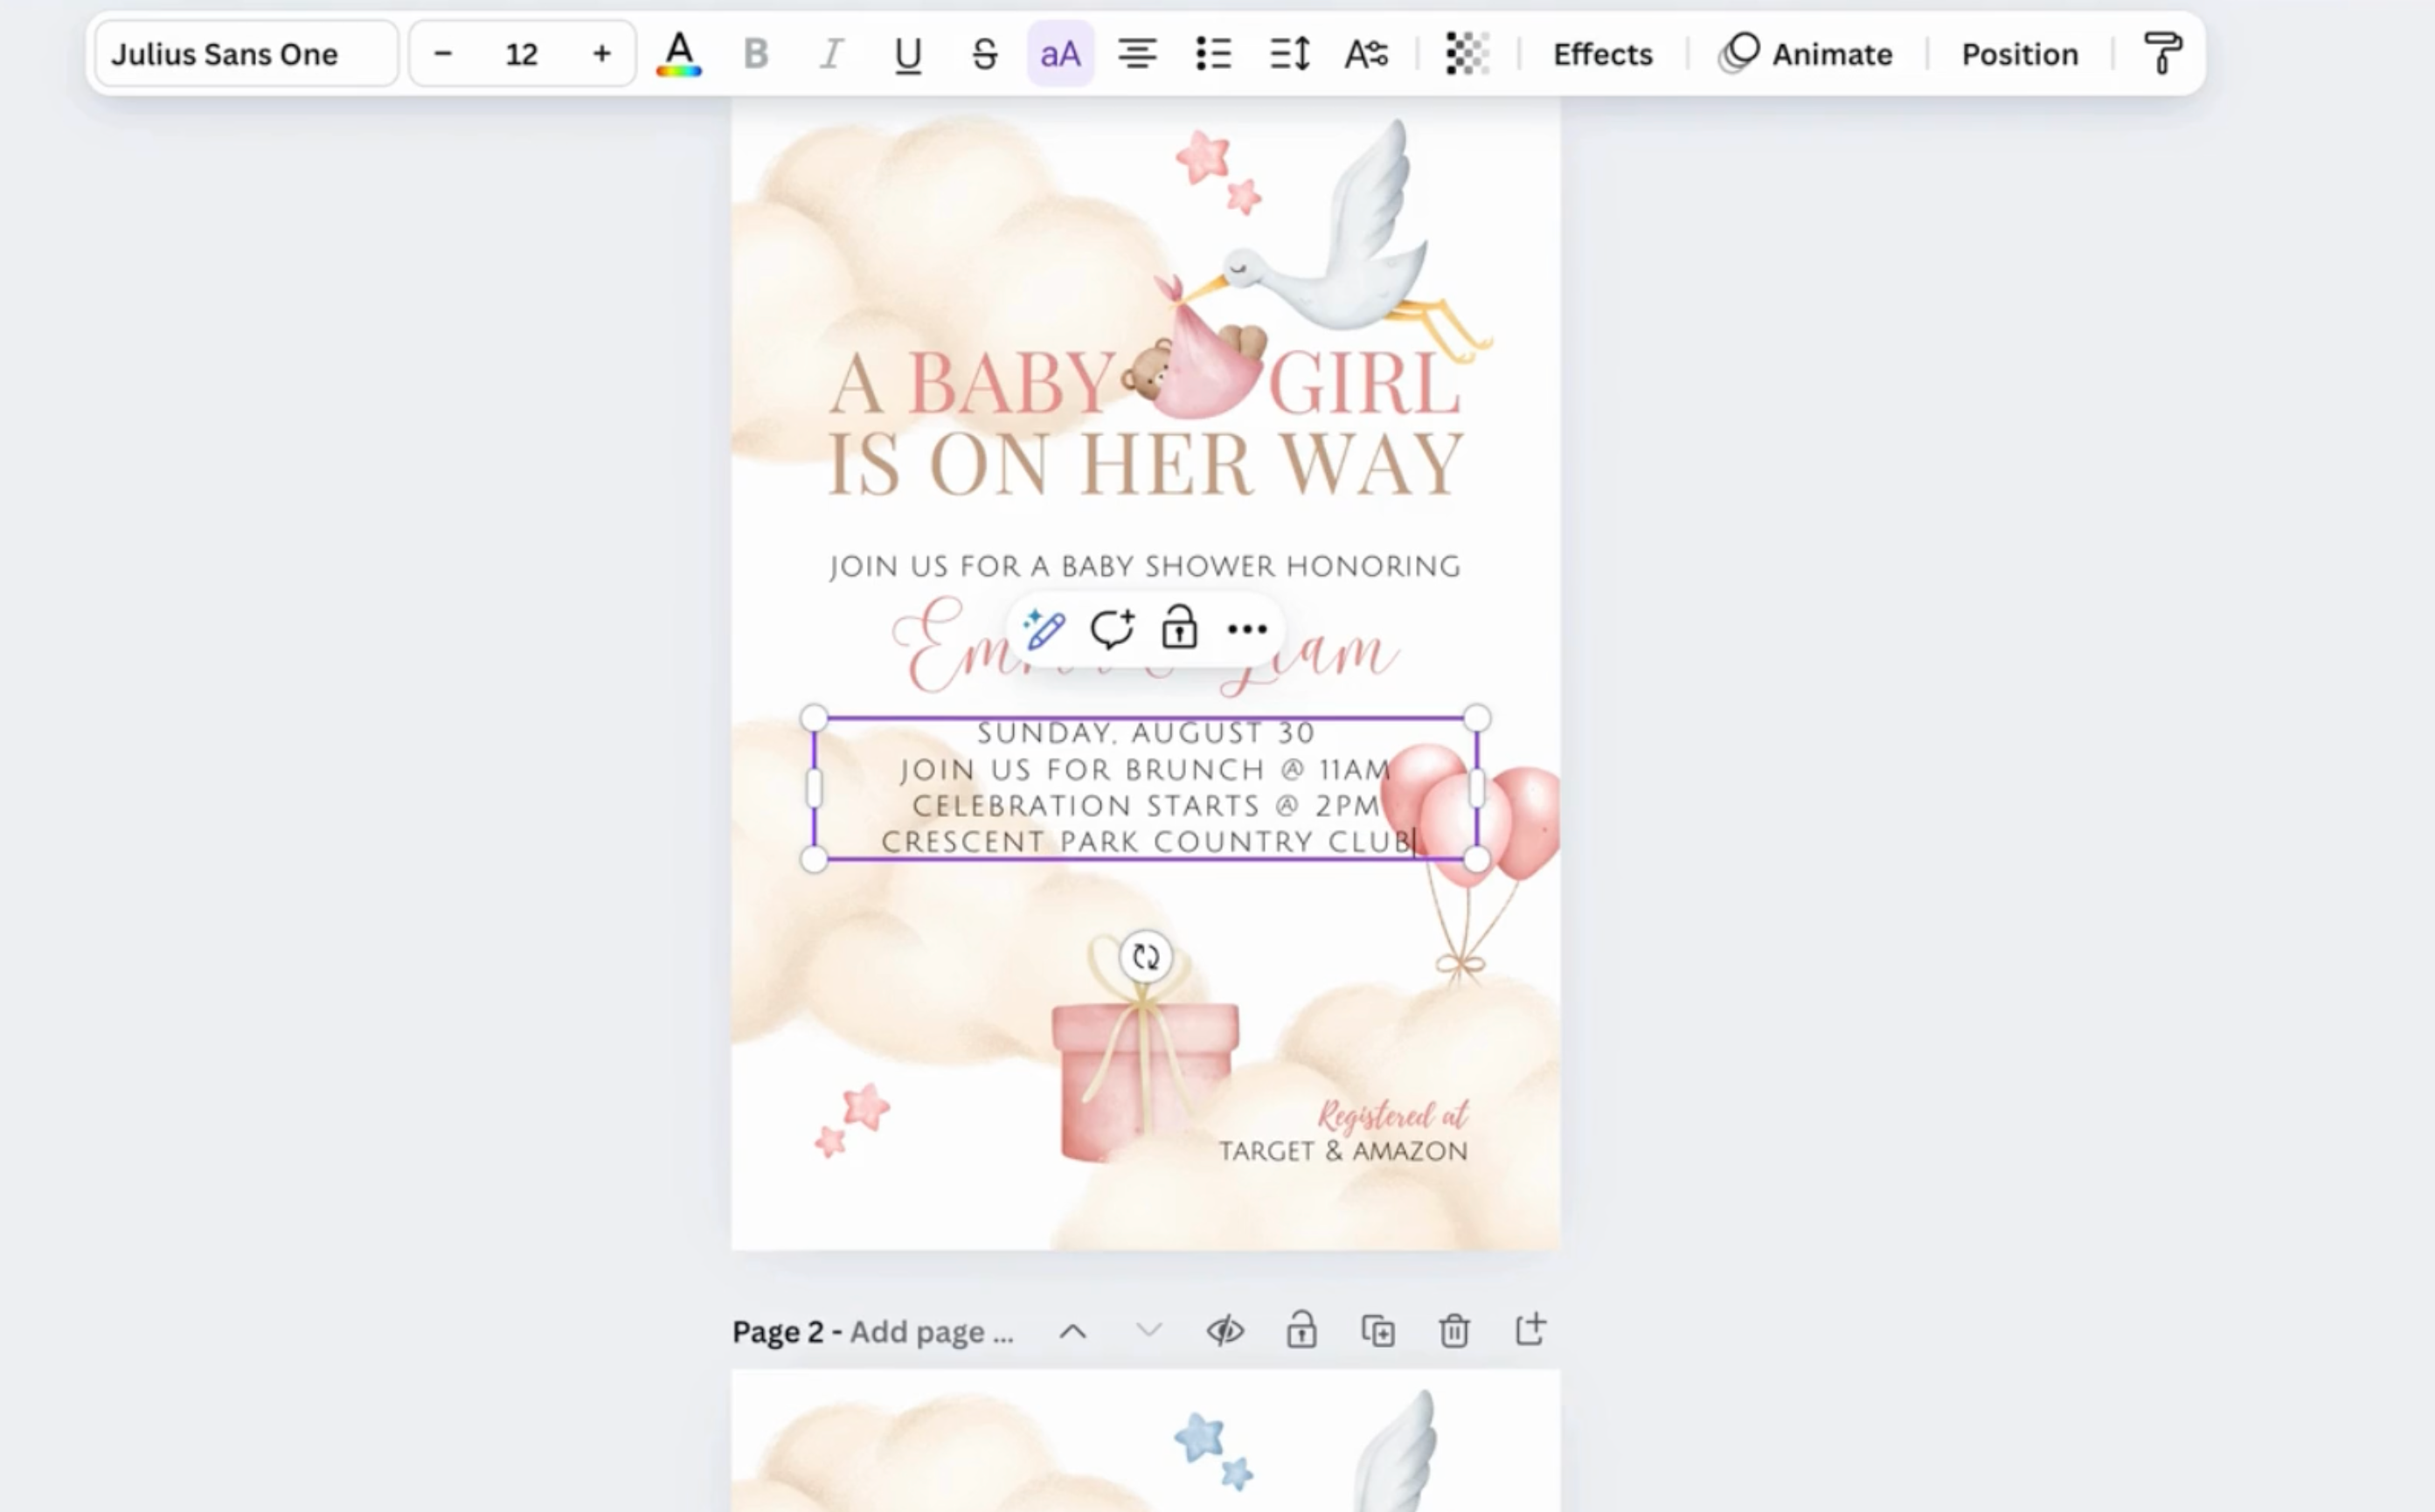Screen dimensions: 2435x1512
Task: Select the 'Registered at' script text
Action: pyautogui.click(x=1393, y=1115)
